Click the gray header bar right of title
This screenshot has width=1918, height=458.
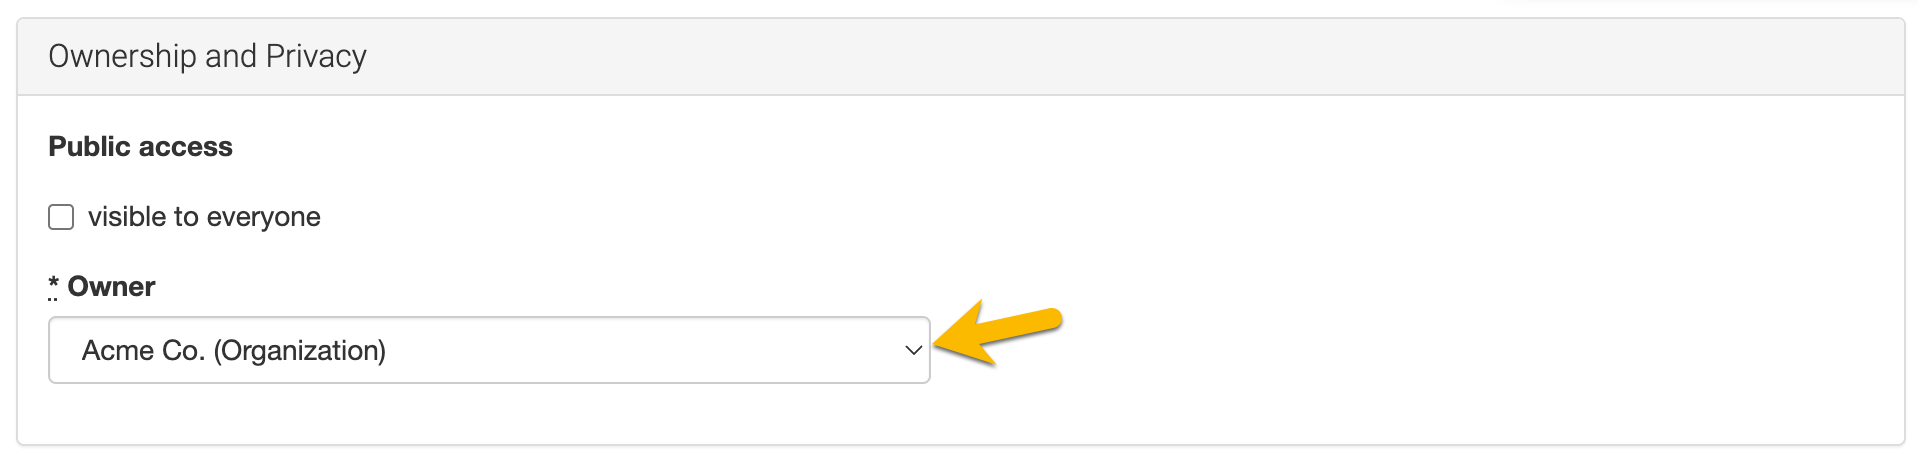click(1200, 57)
